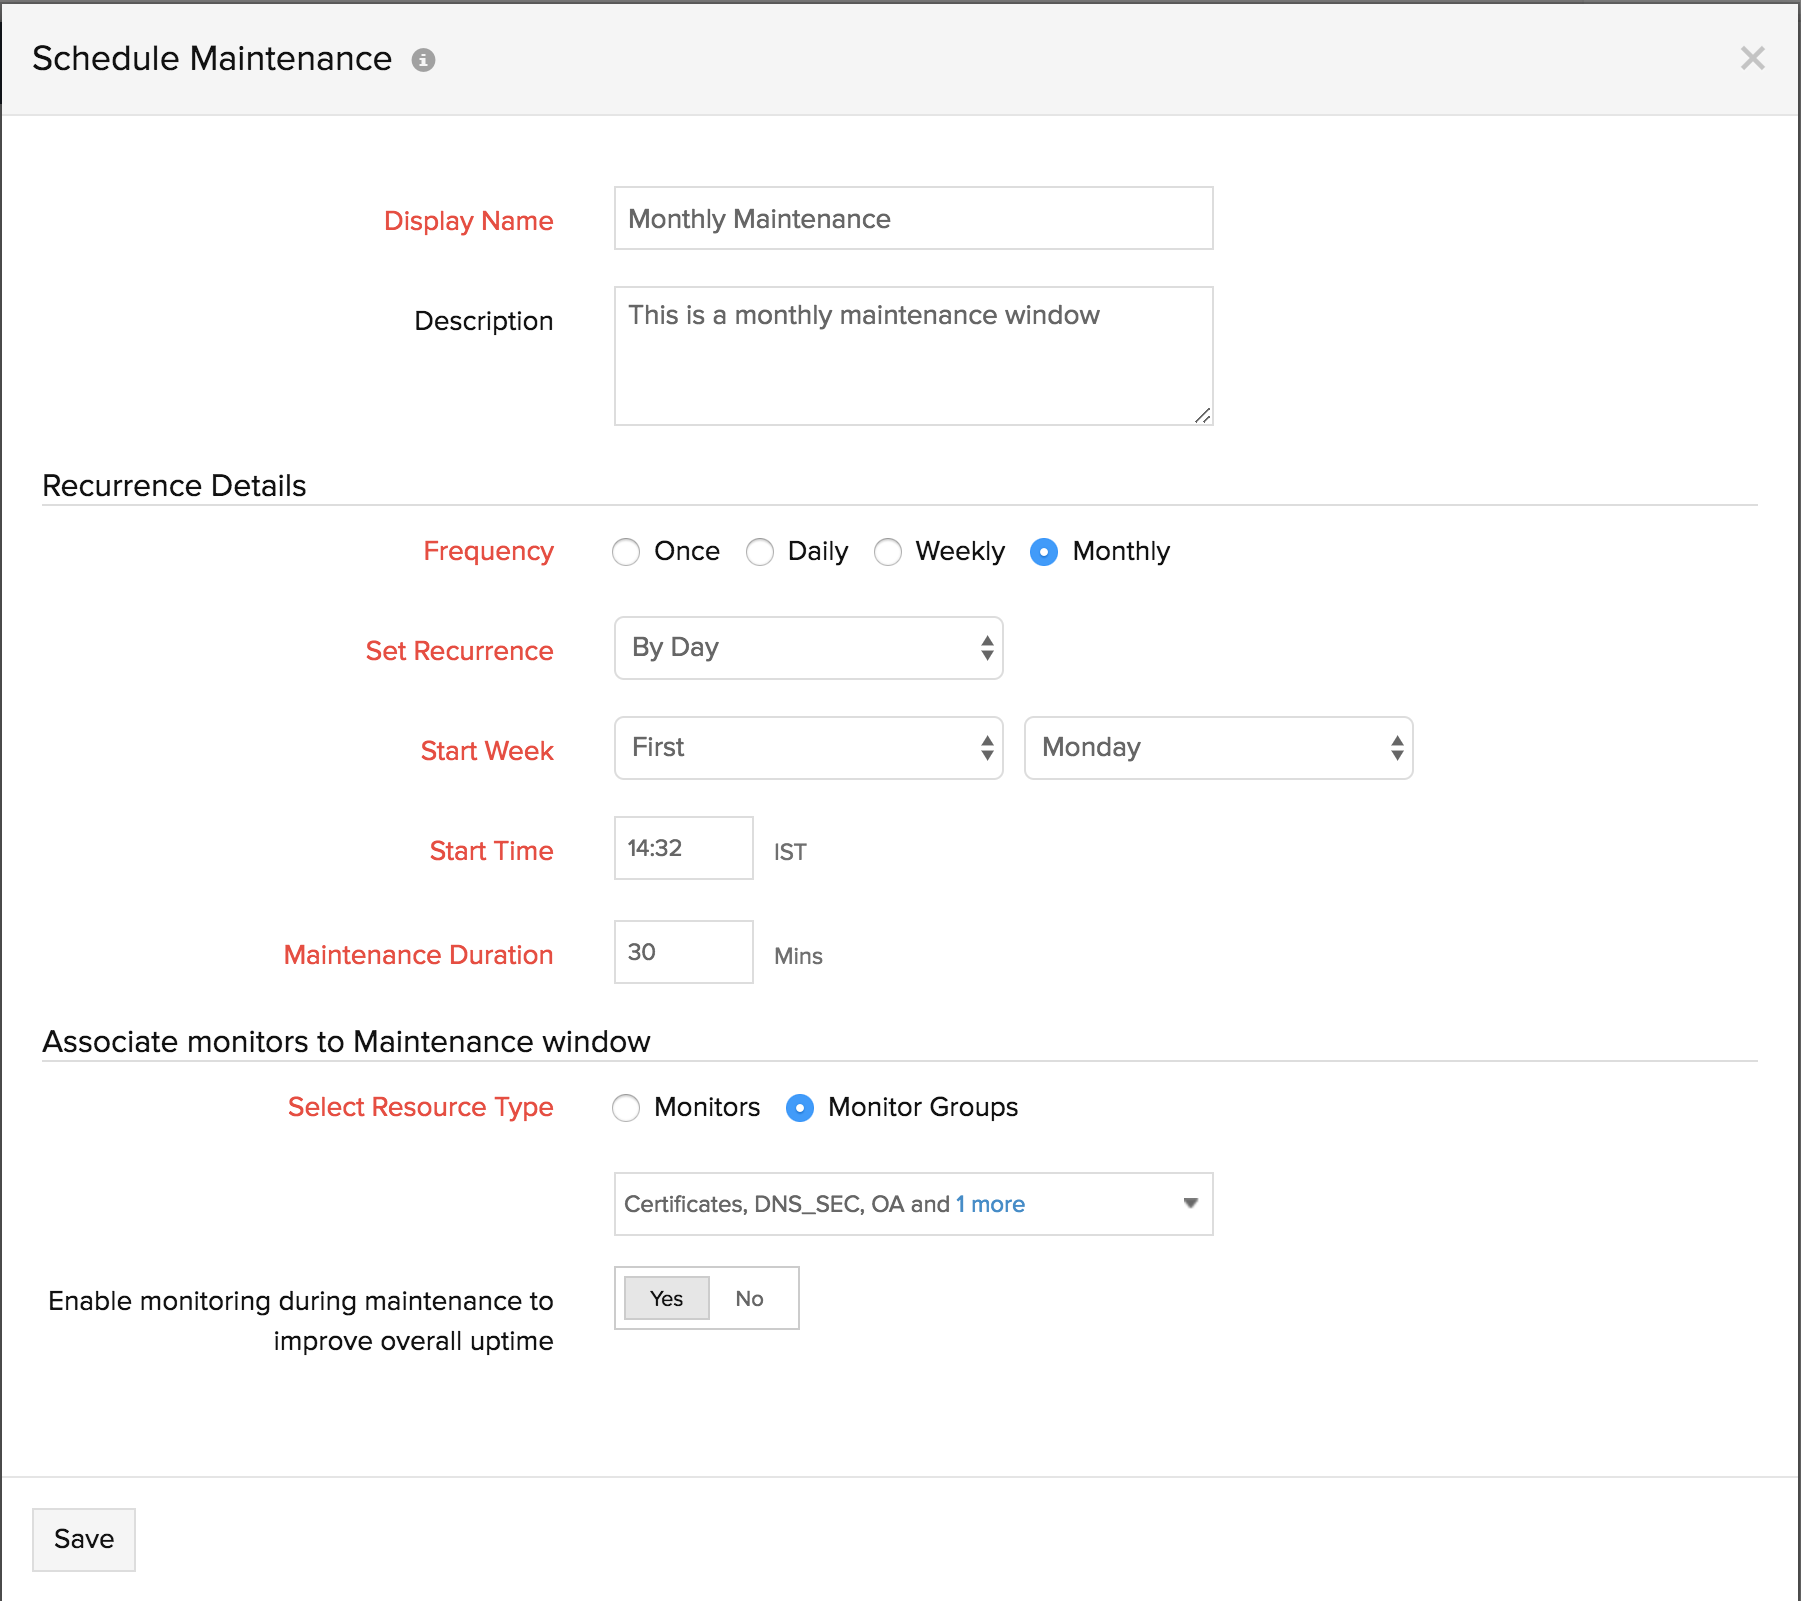Pick the Weekly frequency option
This screenshot has width=1801, height=1601.
(x=888, y=552)
